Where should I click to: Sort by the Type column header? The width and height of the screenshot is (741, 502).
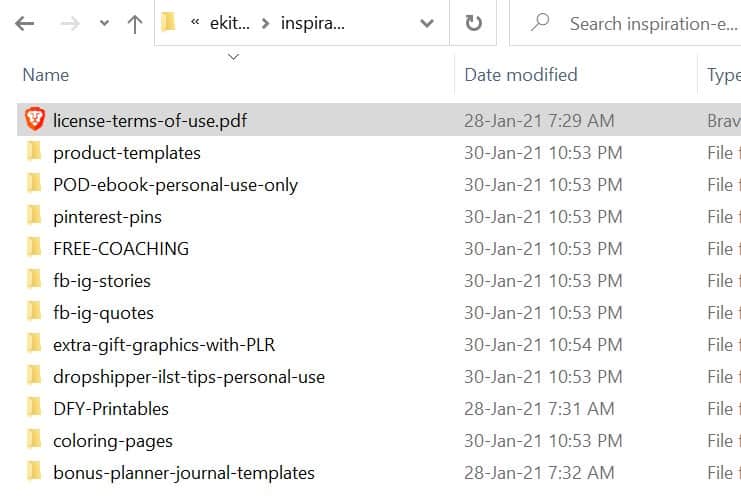pyautogui.click(x=724, y=76)
